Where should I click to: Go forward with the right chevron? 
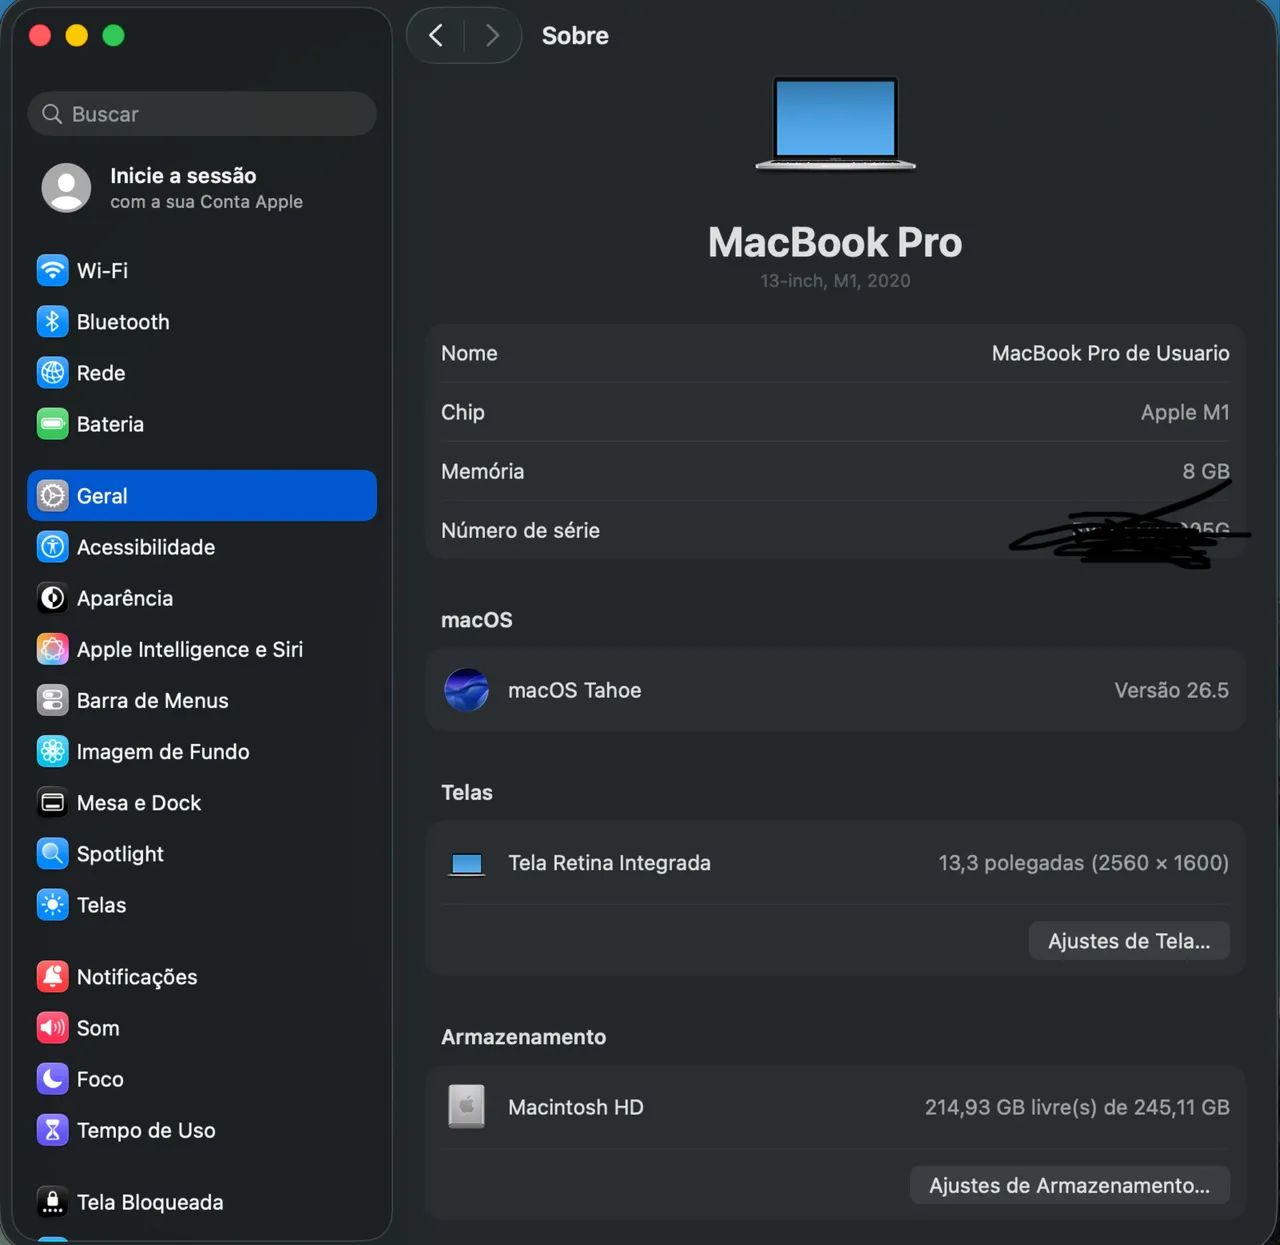492,36
